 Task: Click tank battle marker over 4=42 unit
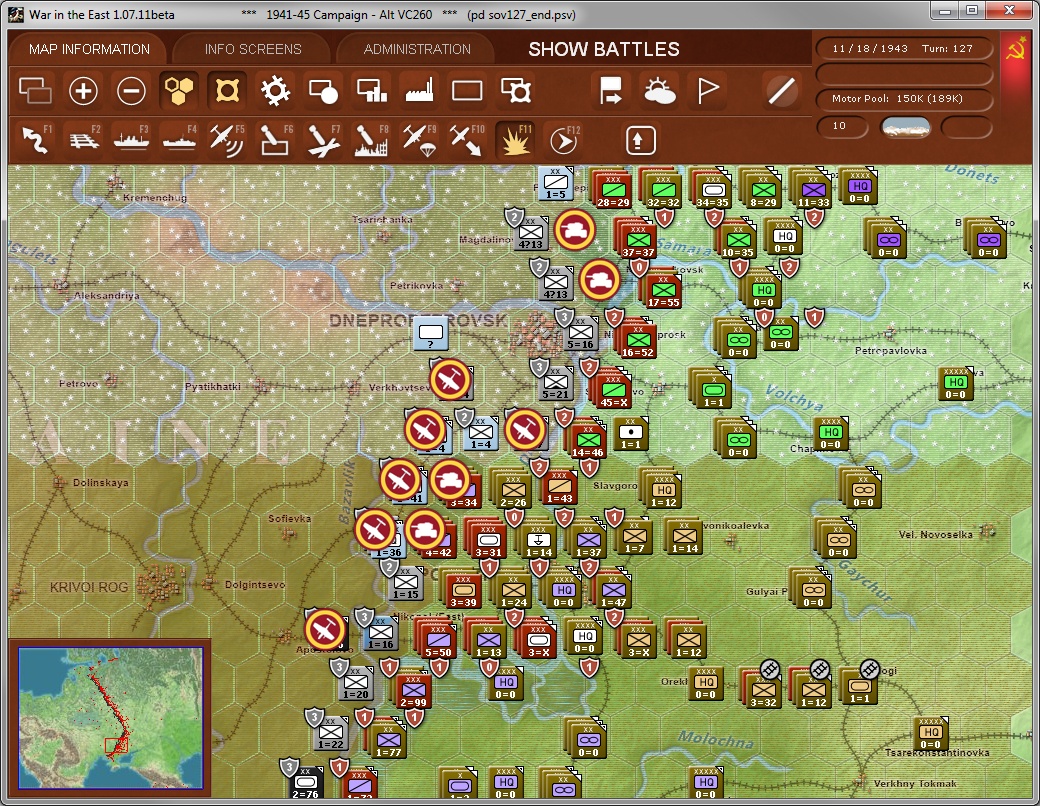coord(424,529)
